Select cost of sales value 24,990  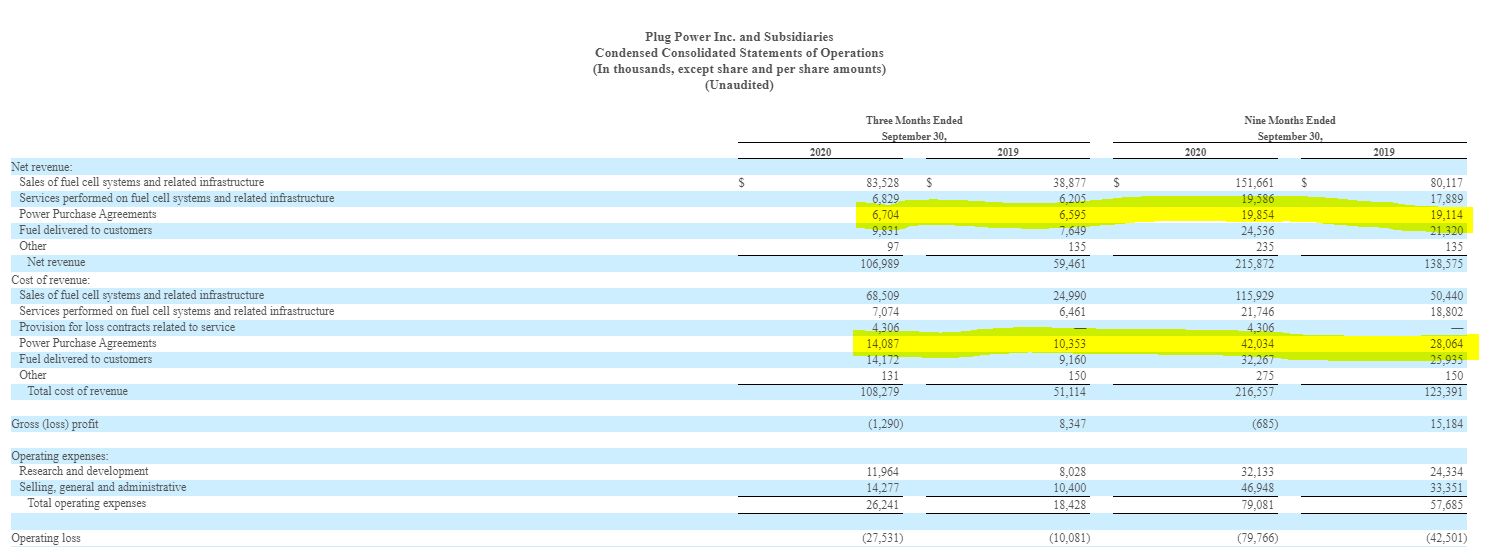coord(1069,295)
